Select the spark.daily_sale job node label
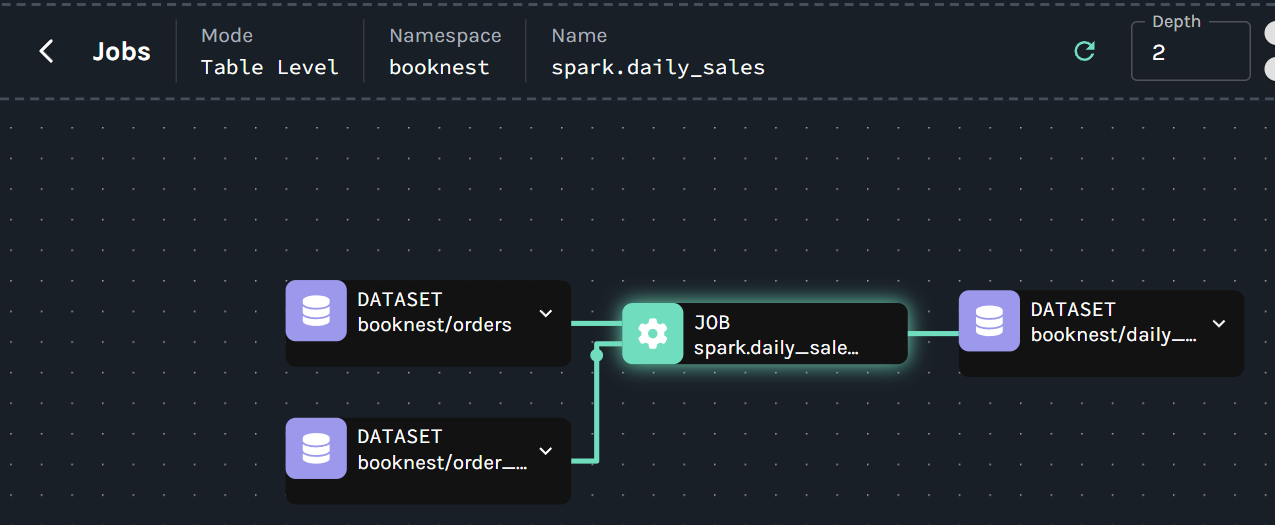Viewport: 1275px width, 525px height. (777, 348)
